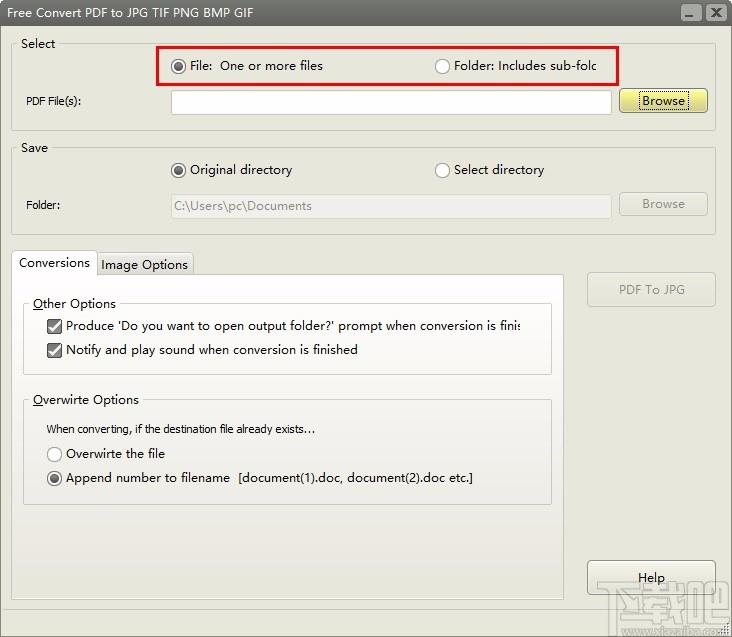Click the 'Other Options' group heading
This screenshot has height=637, width=732.
pos(74,304)
